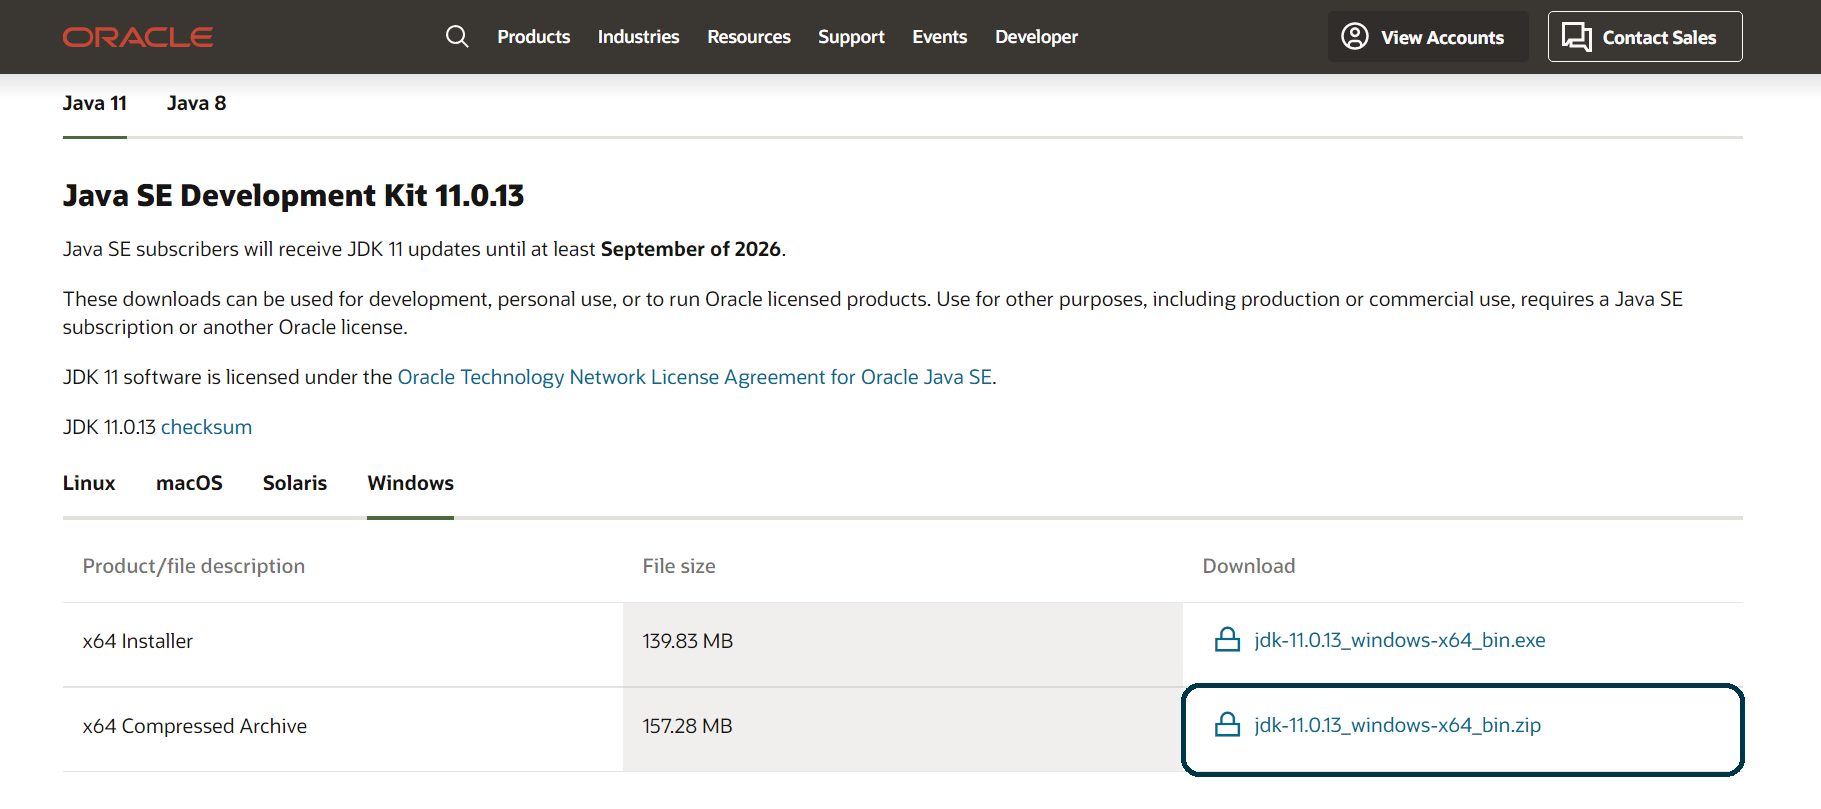Open the Developer menu
The height and width of the screenshot is (809, 1821).
[1036, 37]
